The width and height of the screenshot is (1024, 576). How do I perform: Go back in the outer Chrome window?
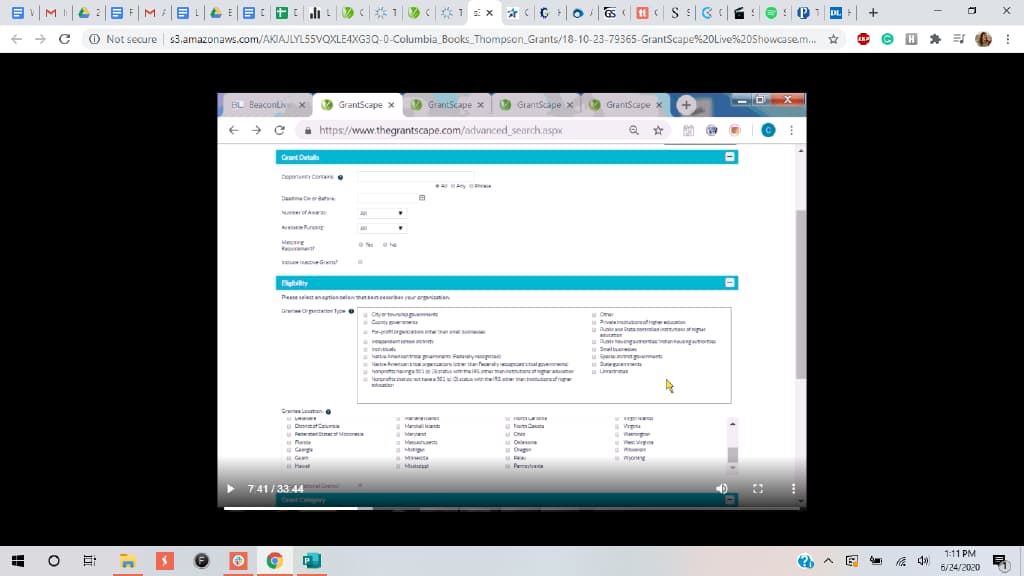tap(17, 39)
